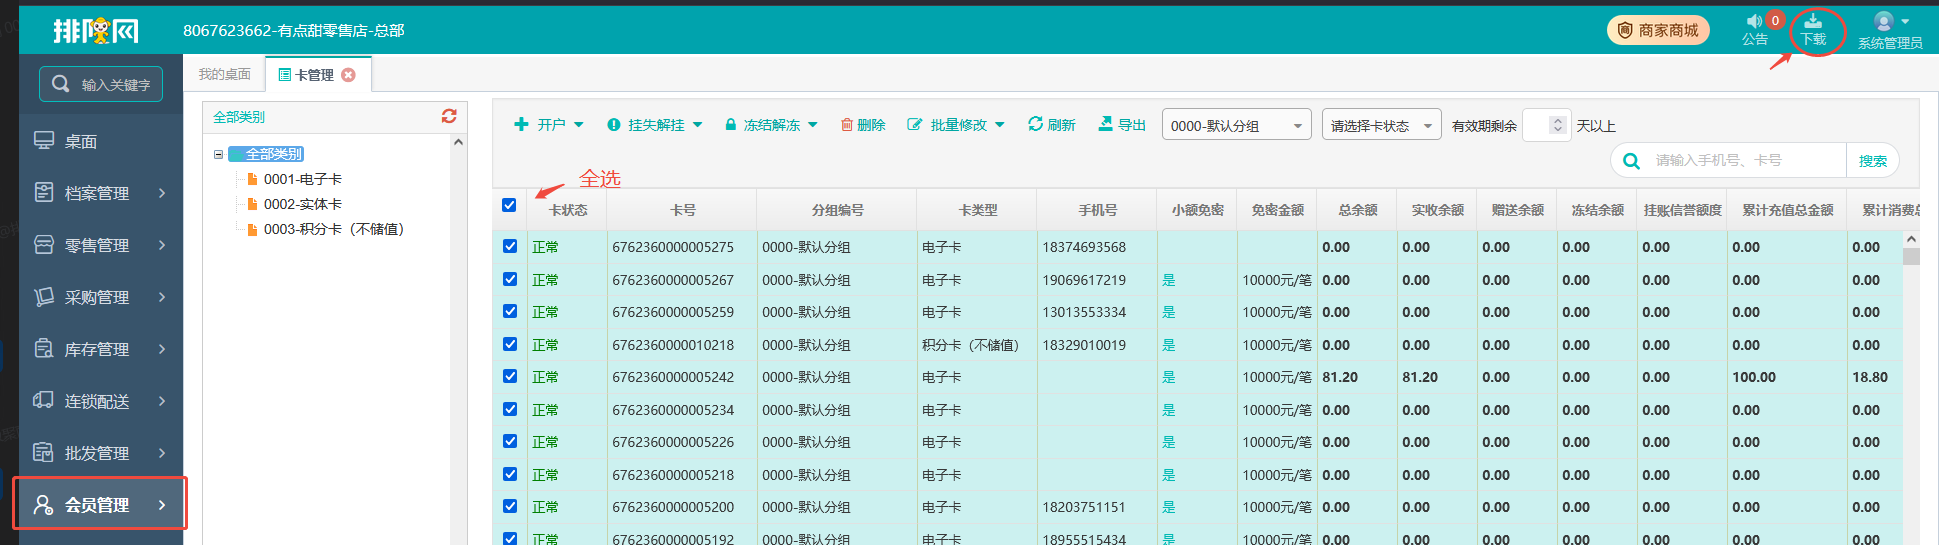Toggle checkbox for card 6762360000005234
This screenshot has height=545, width=1939.
click(510, 409)
